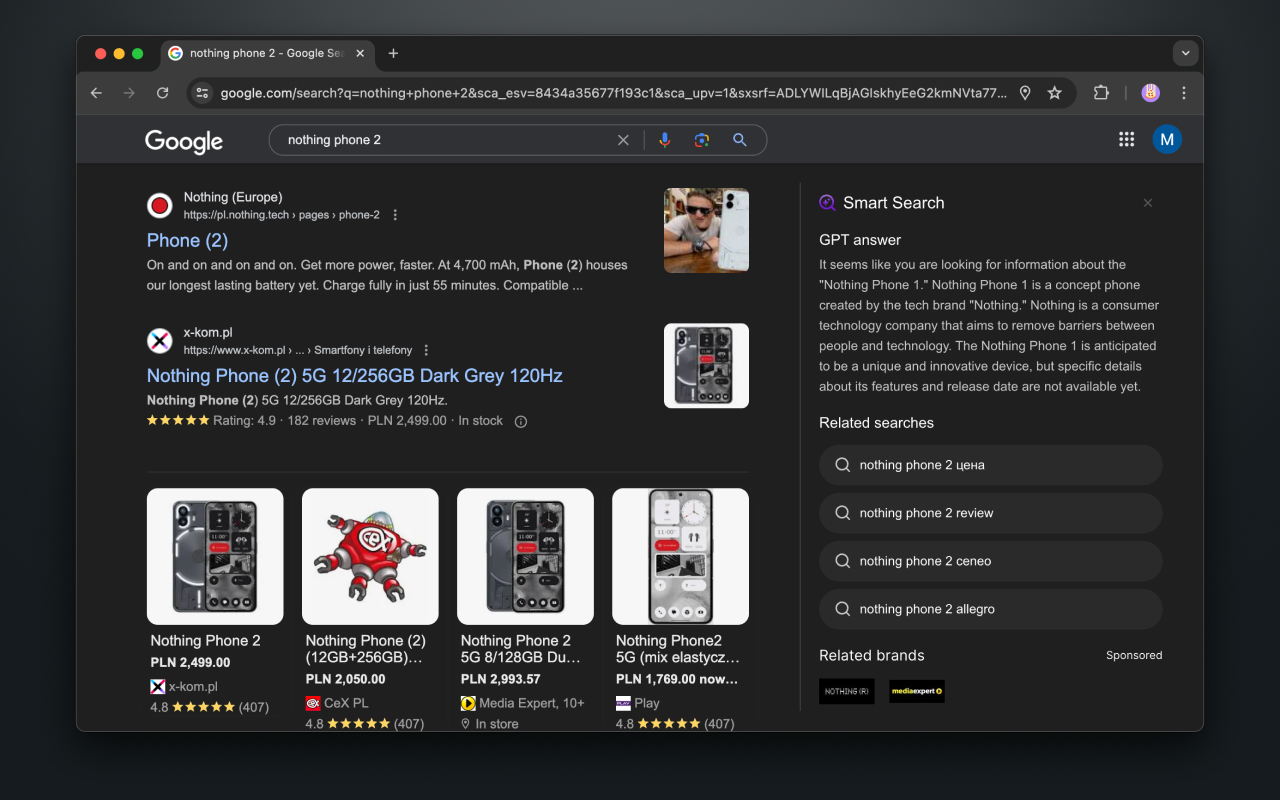The width and height of the screenshot is (1280, 800).
Task: Click the x-kom.pl site favicon
Action: [x=160, y=341]
